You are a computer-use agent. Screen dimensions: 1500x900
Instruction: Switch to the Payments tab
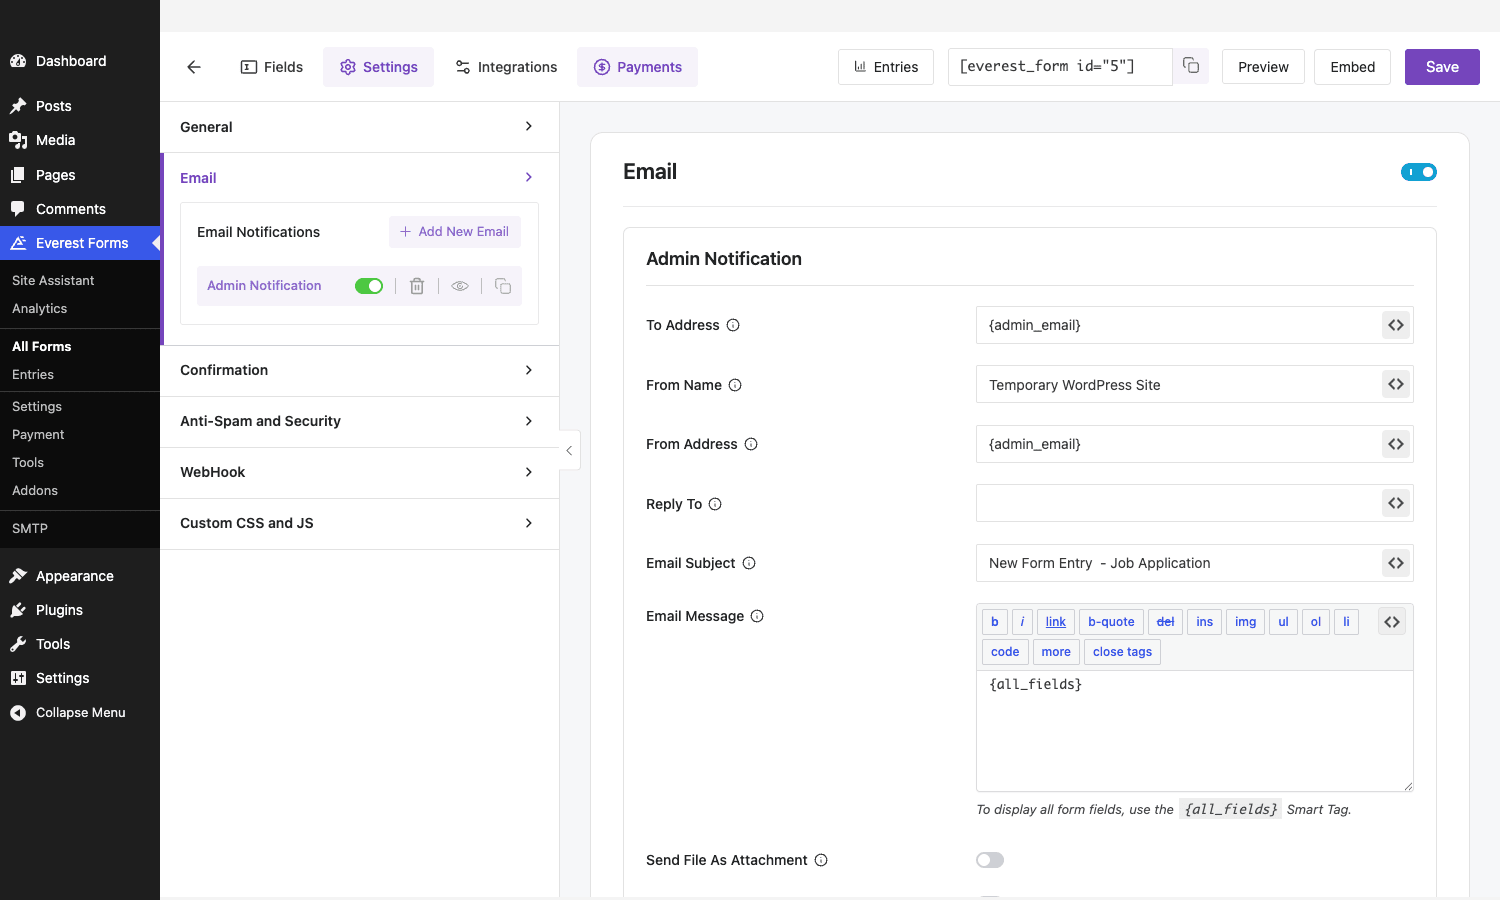point(638,67)
